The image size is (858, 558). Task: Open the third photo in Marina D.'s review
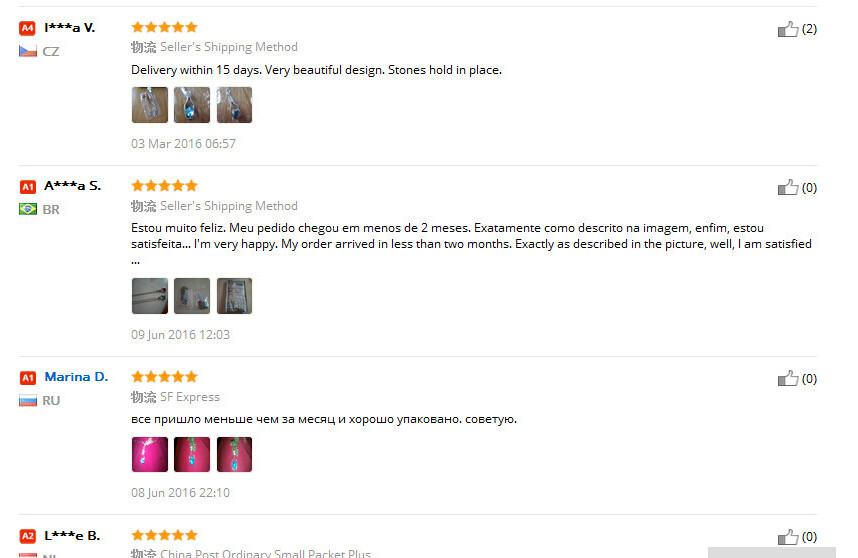click(234, 454)
